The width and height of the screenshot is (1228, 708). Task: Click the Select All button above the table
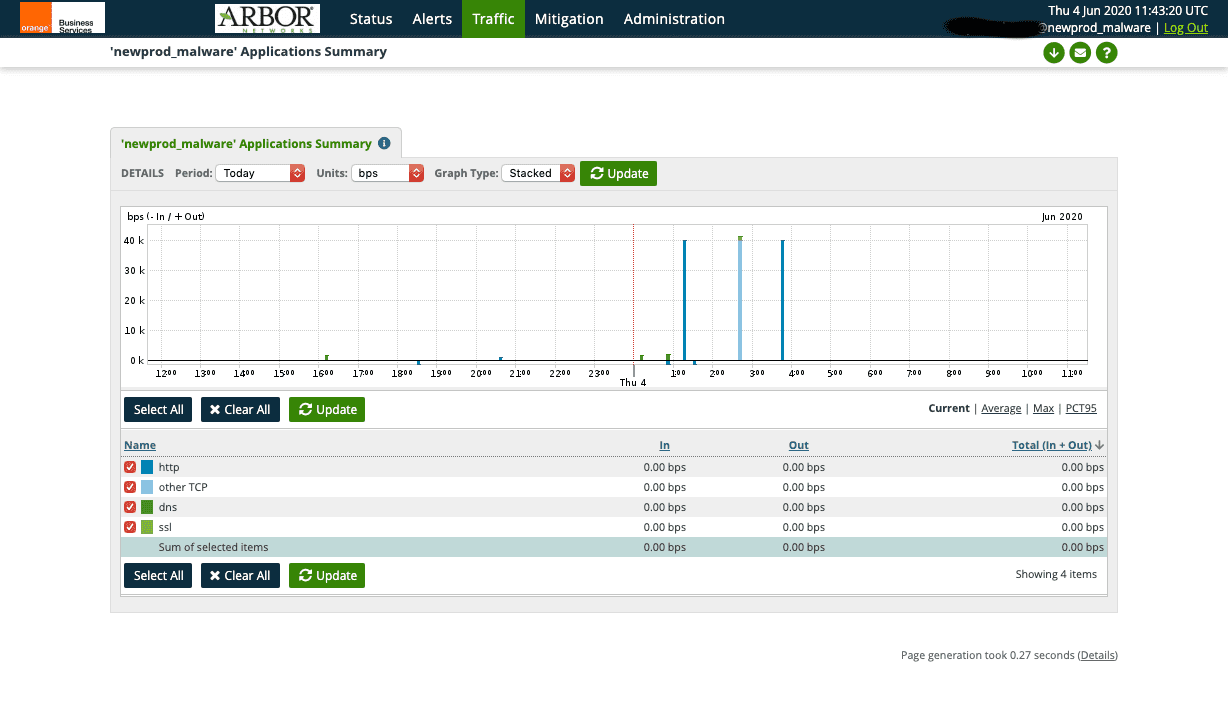[x=158, y=409]
